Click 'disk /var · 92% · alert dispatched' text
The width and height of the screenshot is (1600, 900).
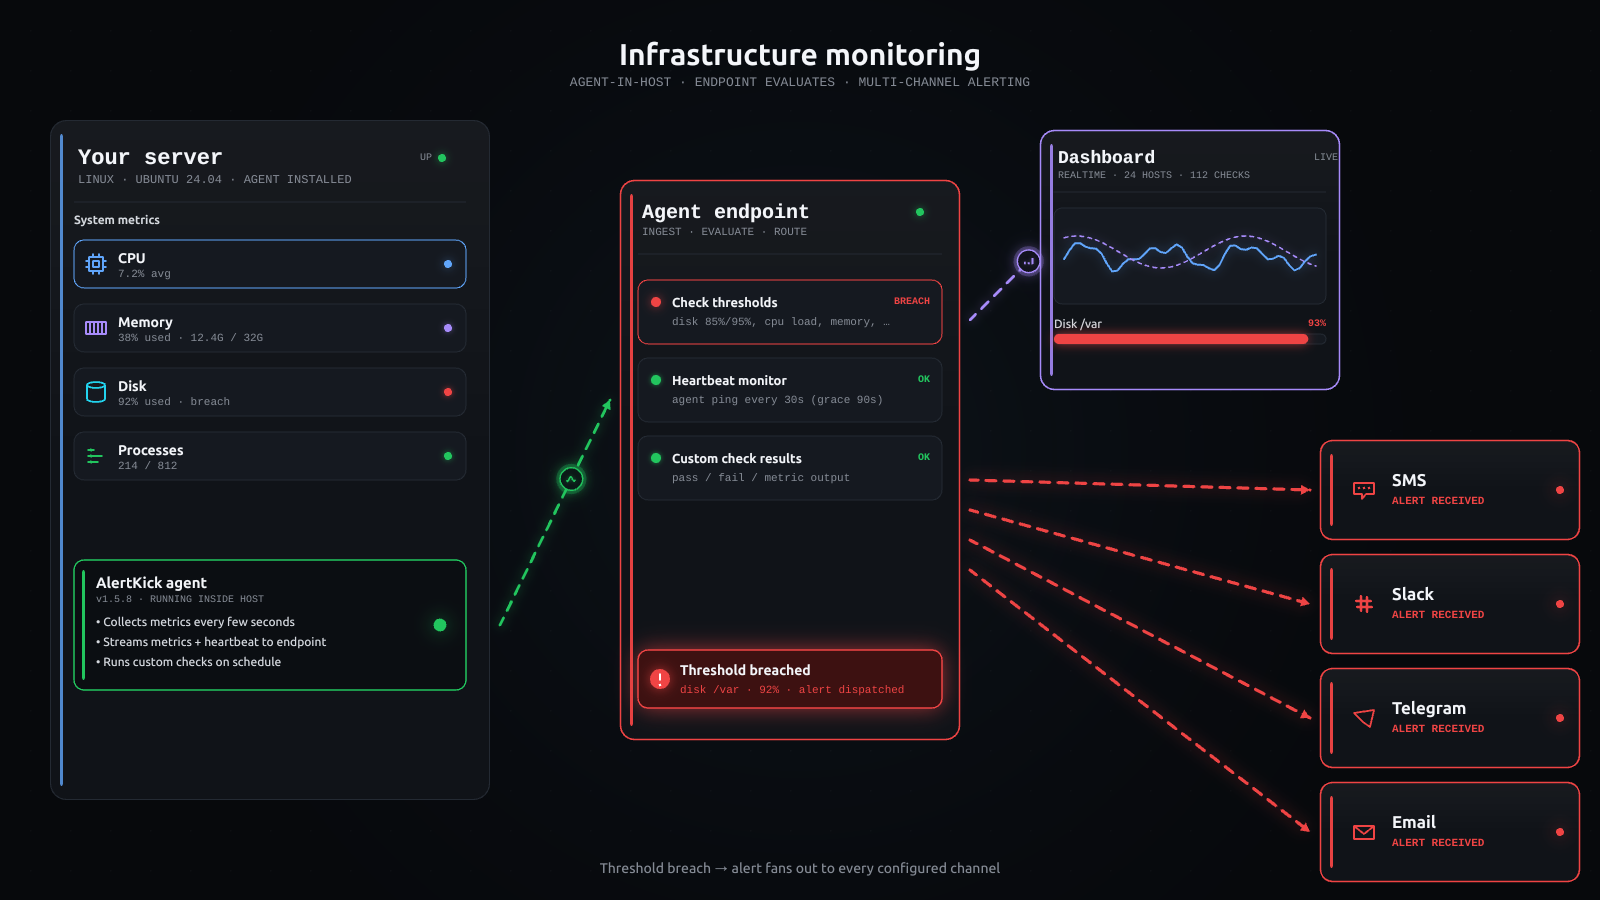(792, 690)
